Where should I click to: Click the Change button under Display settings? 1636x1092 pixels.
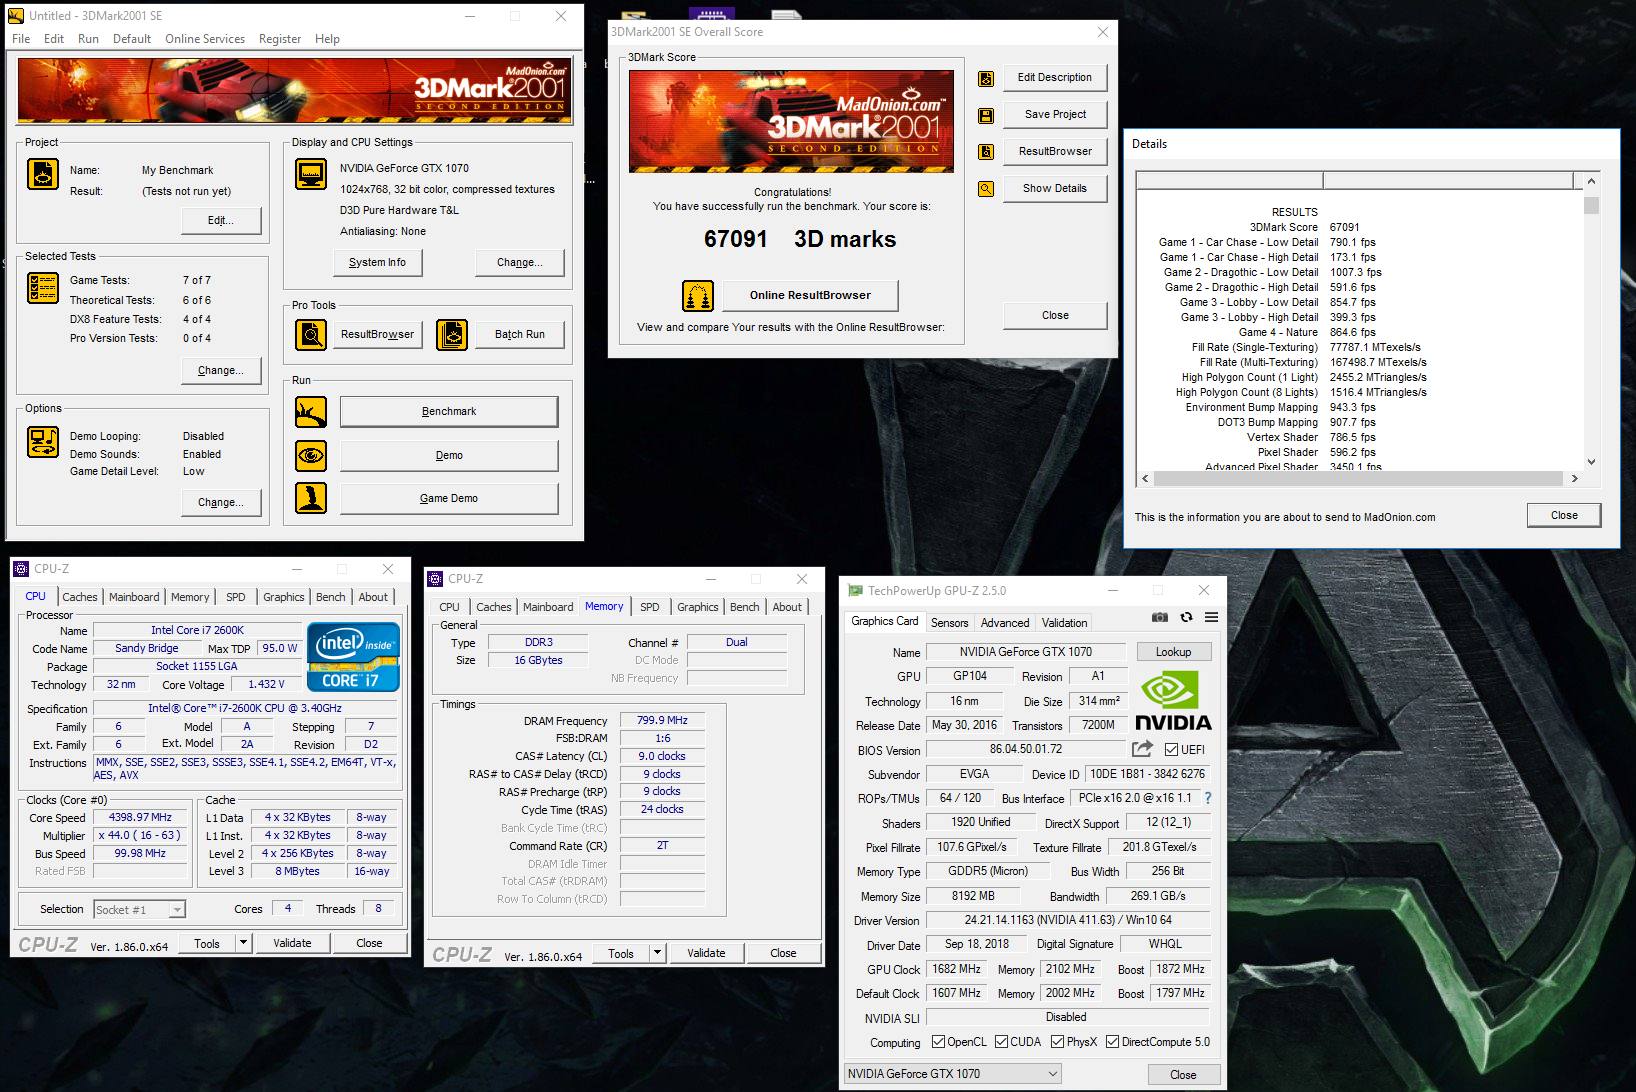tap(520, 262)
